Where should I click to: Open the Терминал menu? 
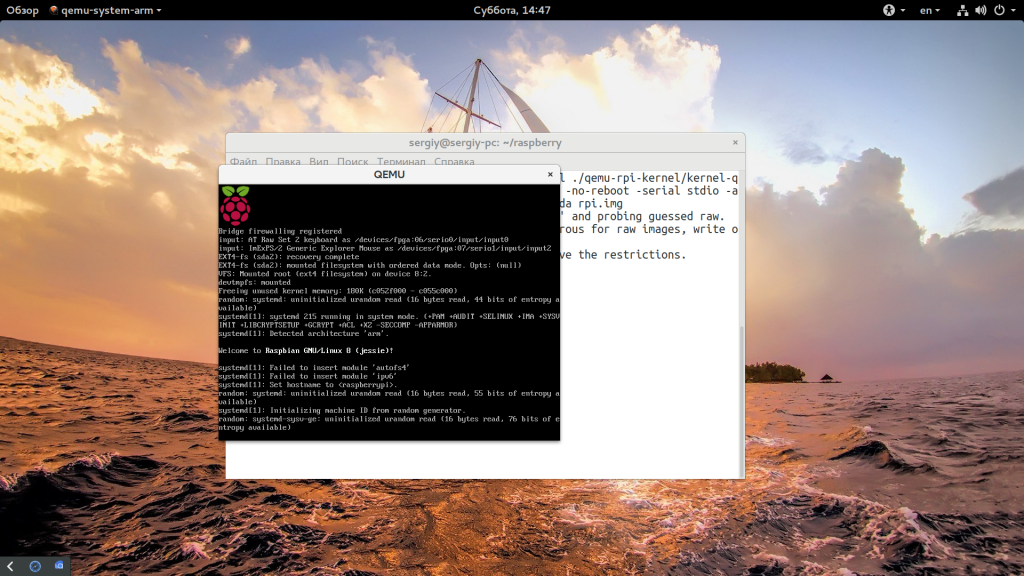(401, 161)
